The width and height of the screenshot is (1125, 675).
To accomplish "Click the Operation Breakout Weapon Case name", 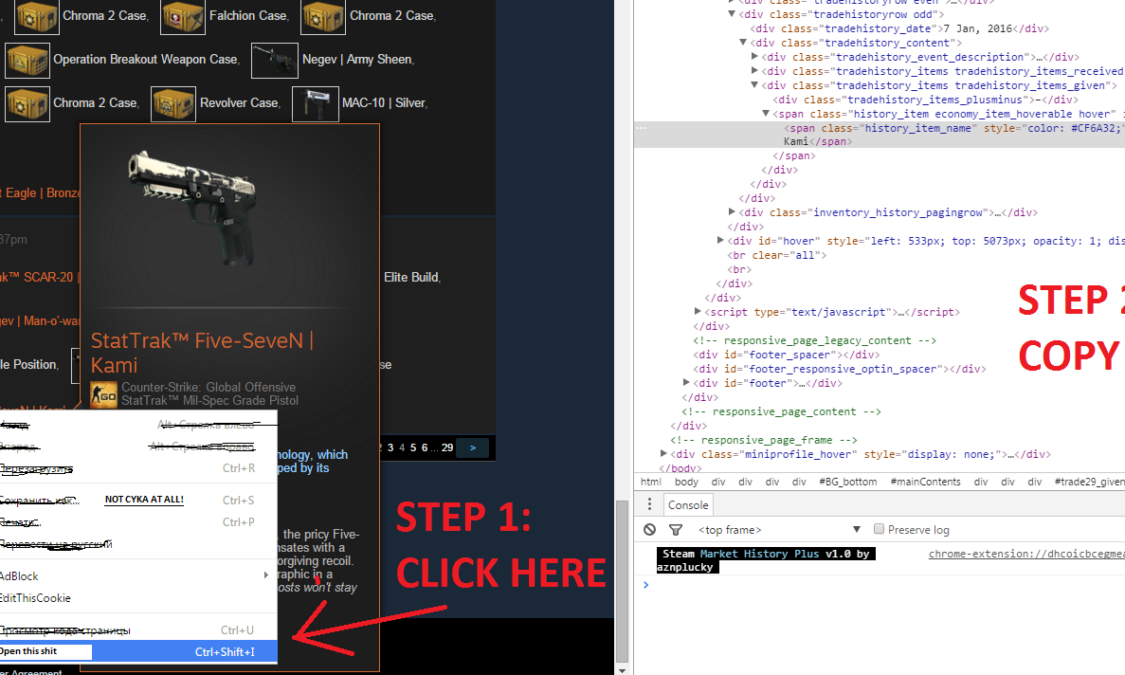I will point(146,60).
